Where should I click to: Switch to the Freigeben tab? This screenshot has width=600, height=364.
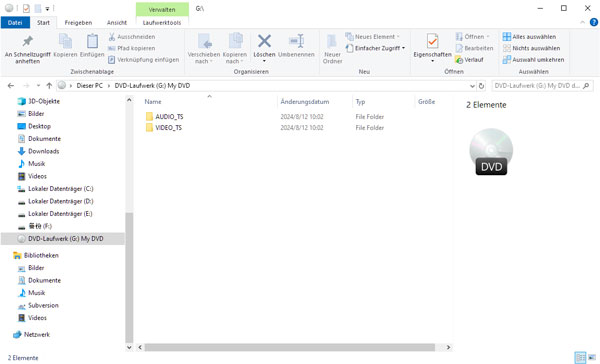78,23
